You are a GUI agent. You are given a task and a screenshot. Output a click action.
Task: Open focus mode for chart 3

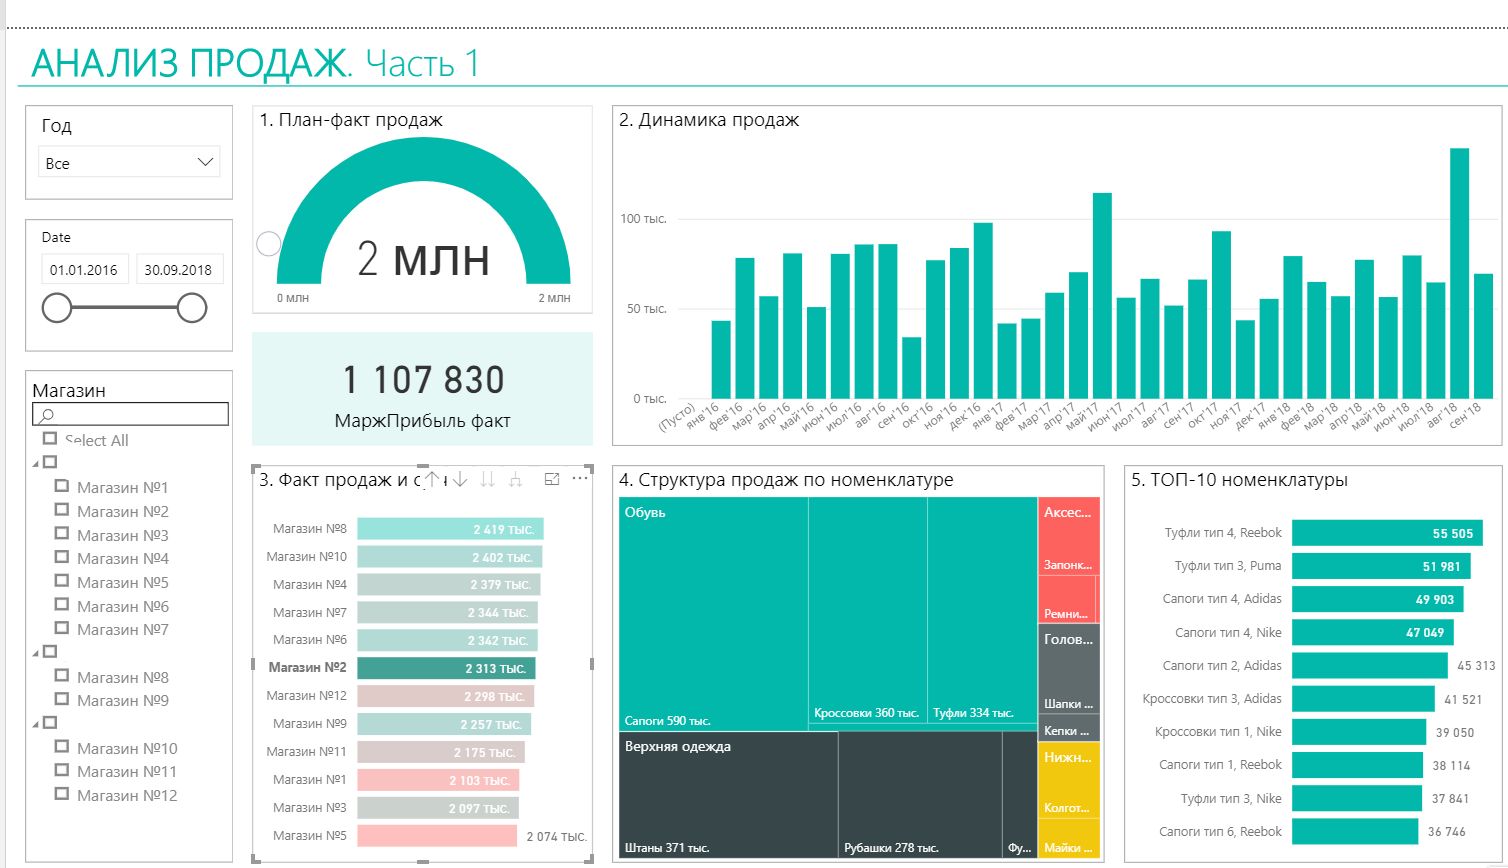coord(552,480)
